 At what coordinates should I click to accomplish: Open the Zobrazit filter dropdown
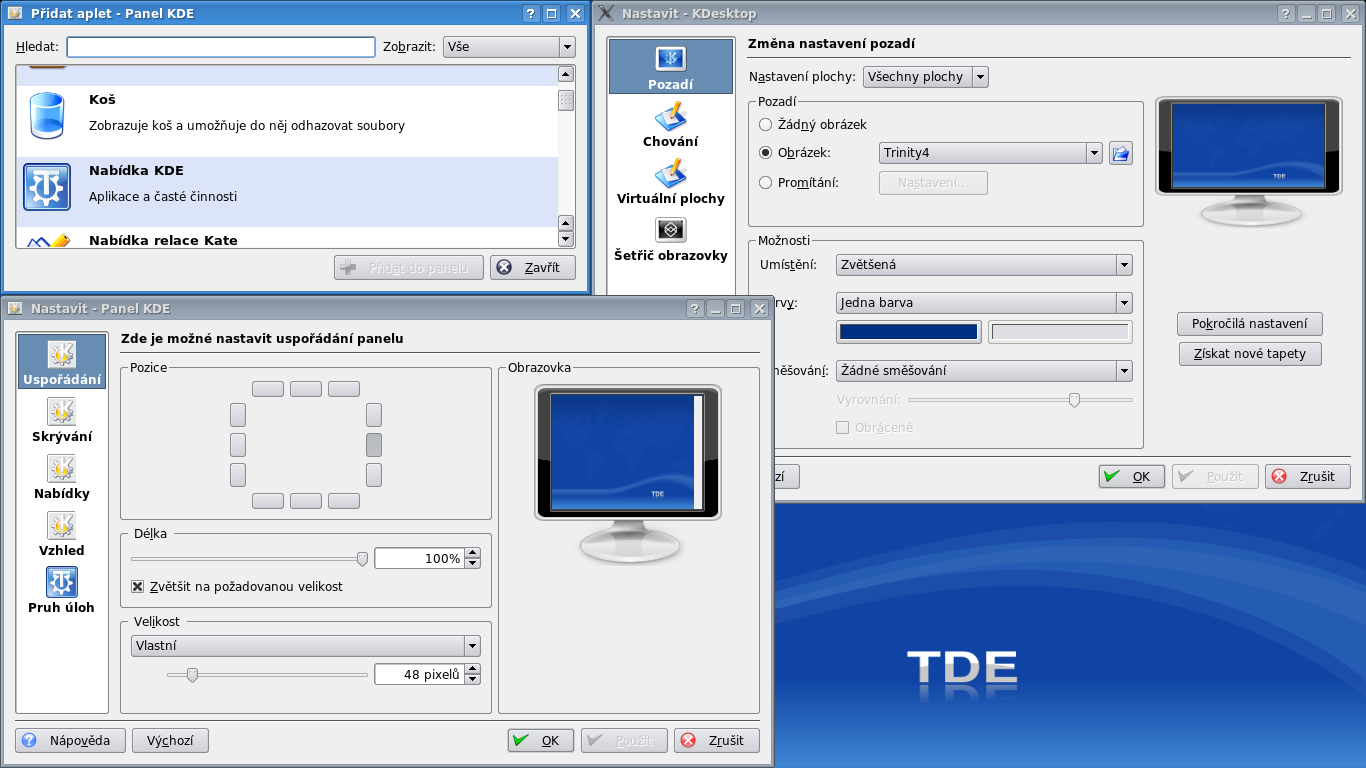click(509, 47)
